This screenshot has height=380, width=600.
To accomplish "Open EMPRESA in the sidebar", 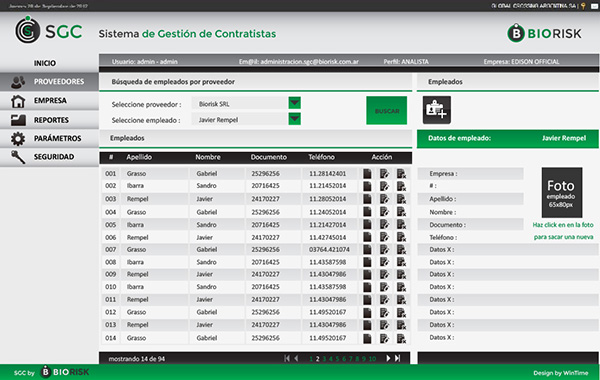I will point(49,101).
